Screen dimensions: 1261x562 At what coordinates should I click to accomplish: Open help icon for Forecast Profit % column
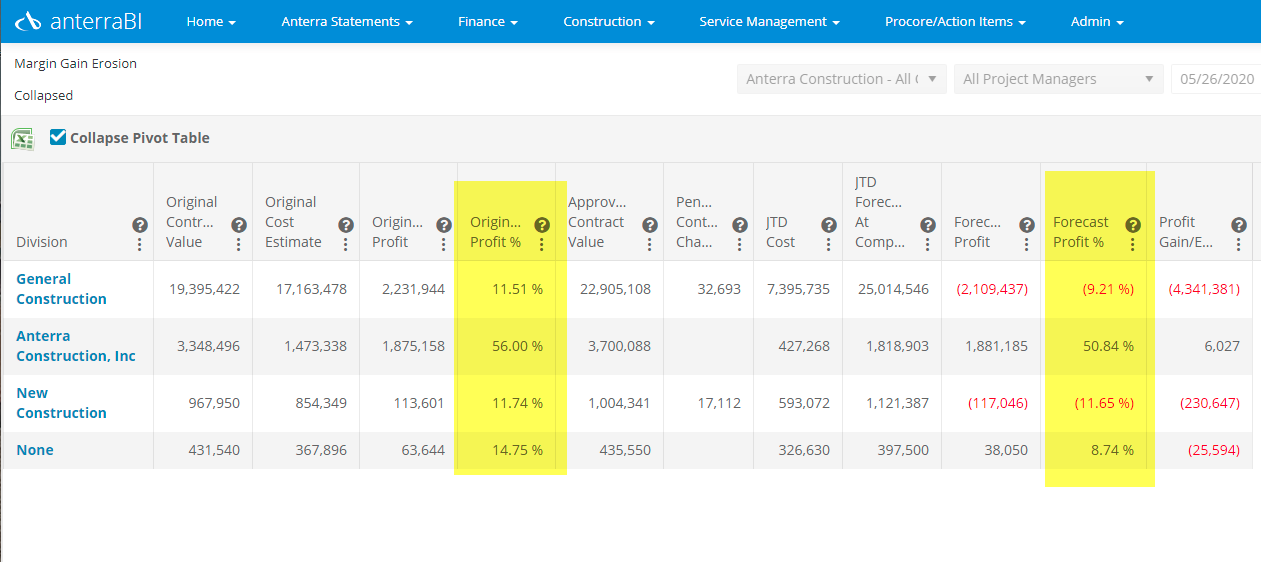(1133, 225)
